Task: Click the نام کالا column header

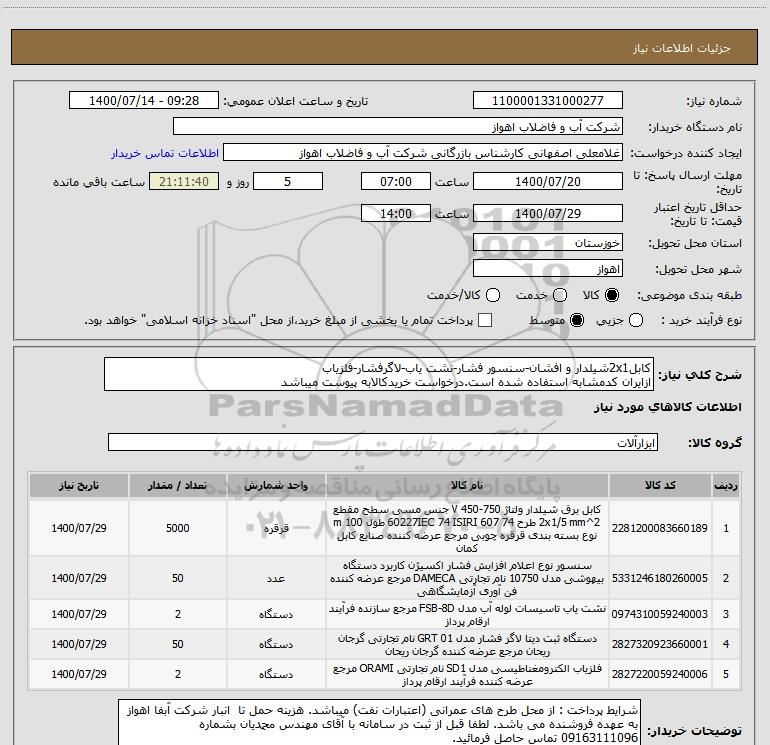Action: [x=467, y=486]
